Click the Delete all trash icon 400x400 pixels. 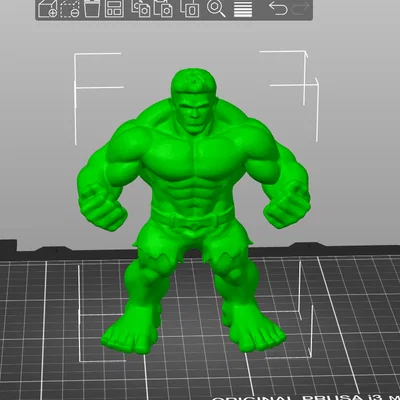92,8
